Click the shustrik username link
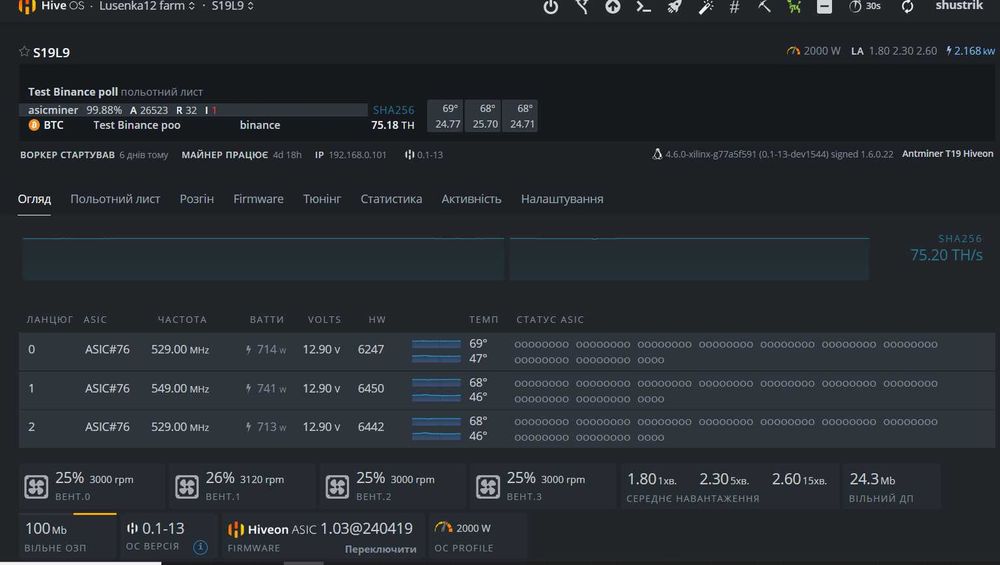 pyautogui.click(x=959, y=6)
